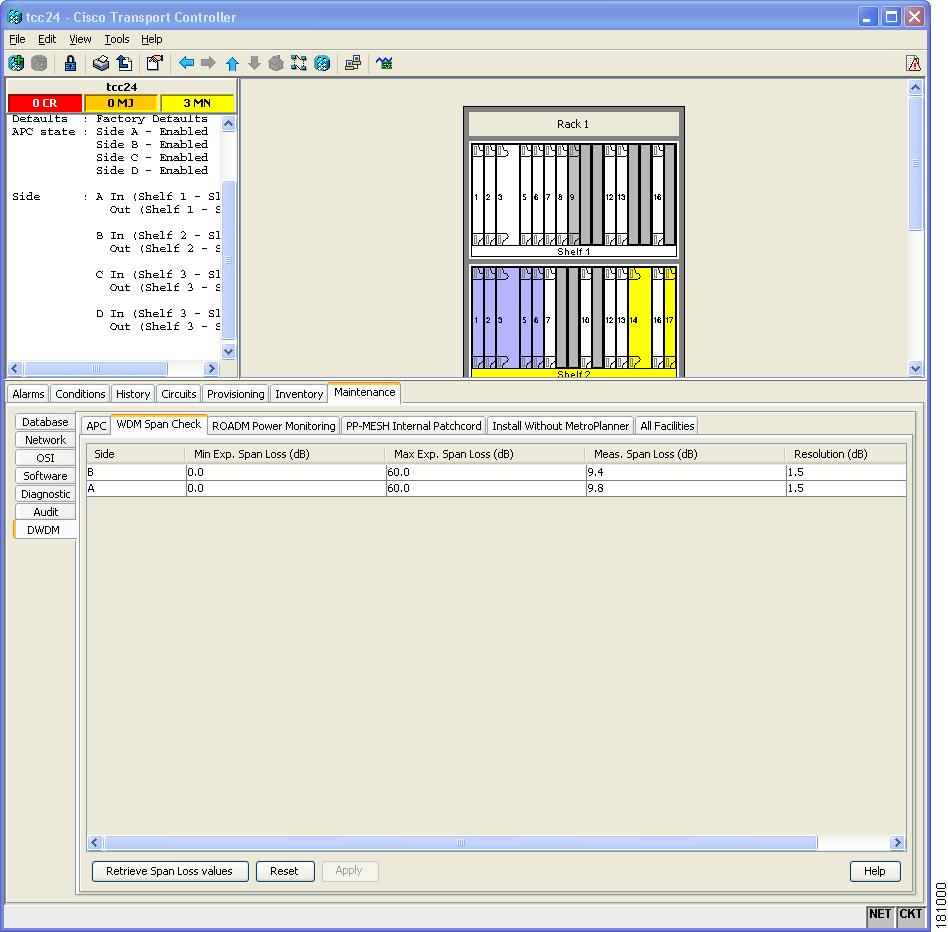
Task: Open preferences using the clipboard icon
Action: pyautogui.click(x=155, y=63)
